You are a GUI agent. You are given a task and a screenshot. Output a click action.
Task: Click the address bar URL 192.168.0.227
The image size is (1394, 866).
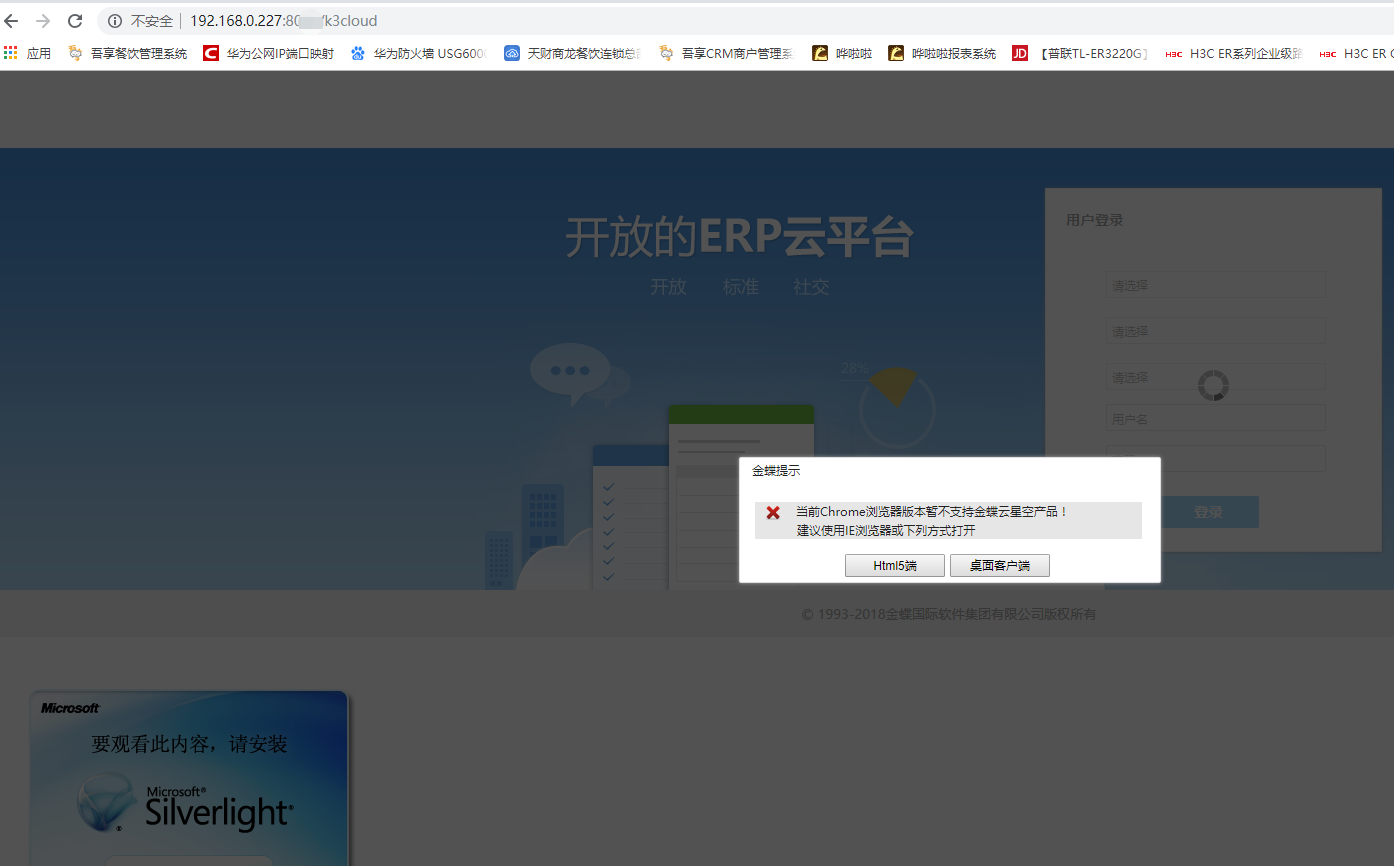283,21
